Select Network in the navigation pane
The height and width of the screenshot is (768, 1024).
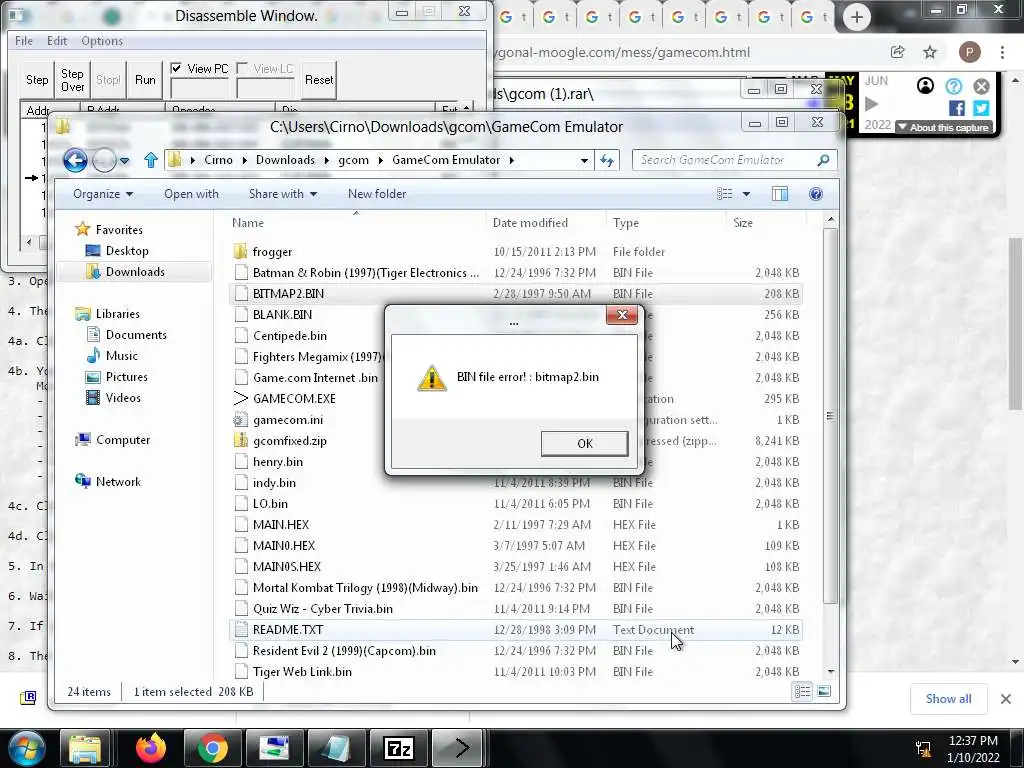pos(118,482)
